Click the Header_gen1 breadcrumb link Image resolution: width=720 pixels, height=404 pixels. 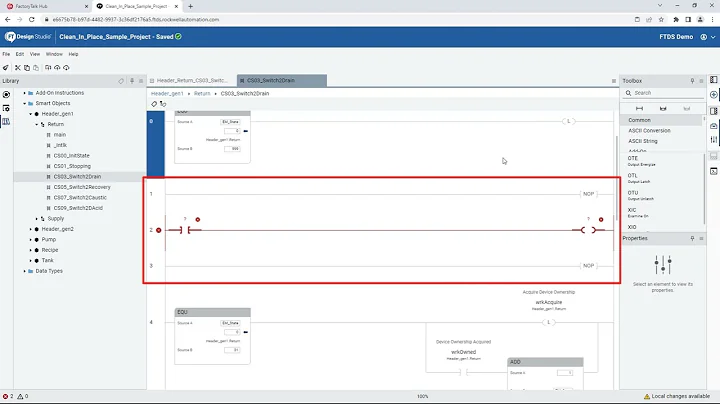tap(167, 93)
